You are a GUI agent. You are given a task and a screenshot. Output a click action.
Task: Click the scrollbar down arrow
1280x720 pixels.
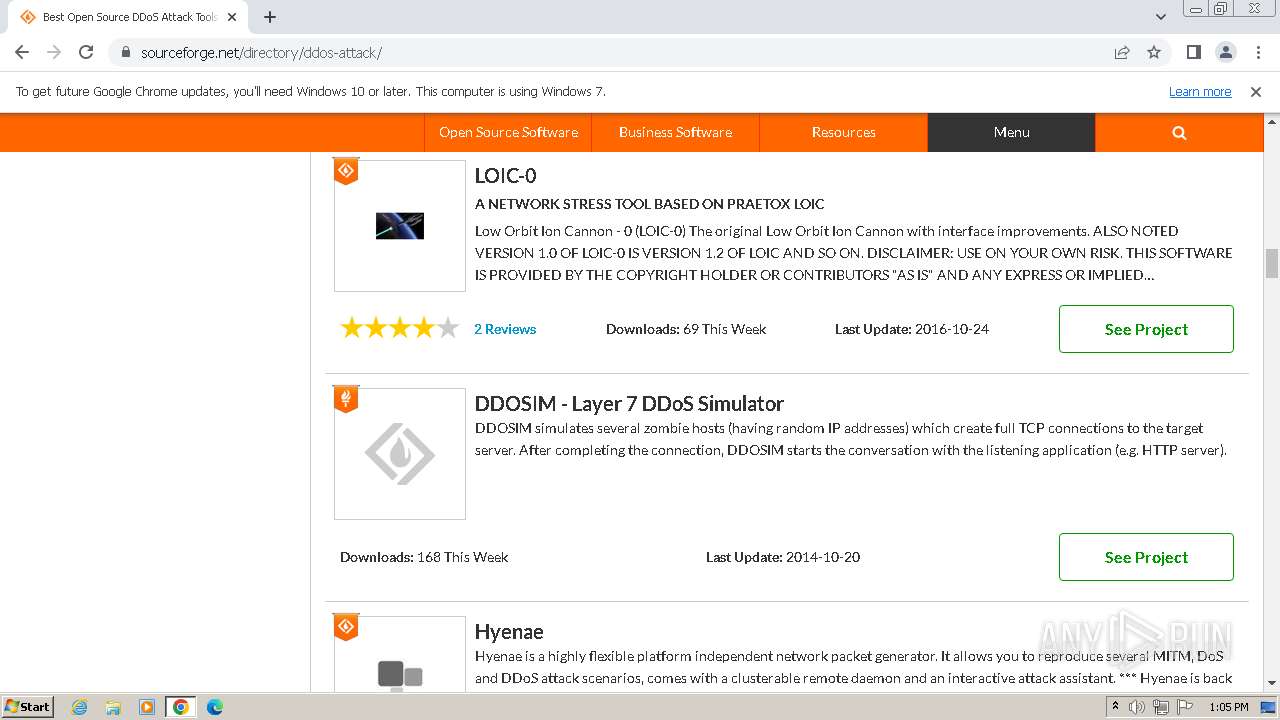pyautogui.click(x=1272, y=683)
